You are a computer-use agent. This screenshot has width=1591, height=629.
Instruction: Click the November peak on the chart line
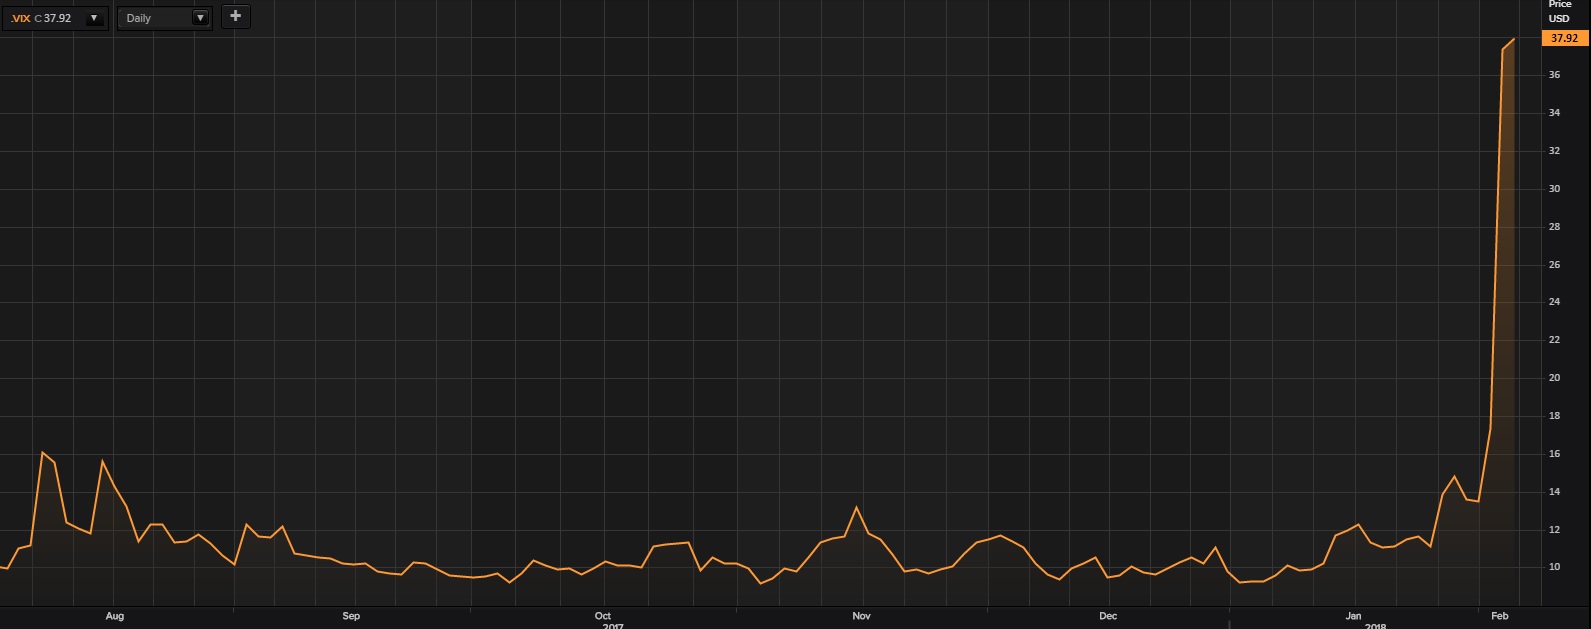[x=856, y=507]
